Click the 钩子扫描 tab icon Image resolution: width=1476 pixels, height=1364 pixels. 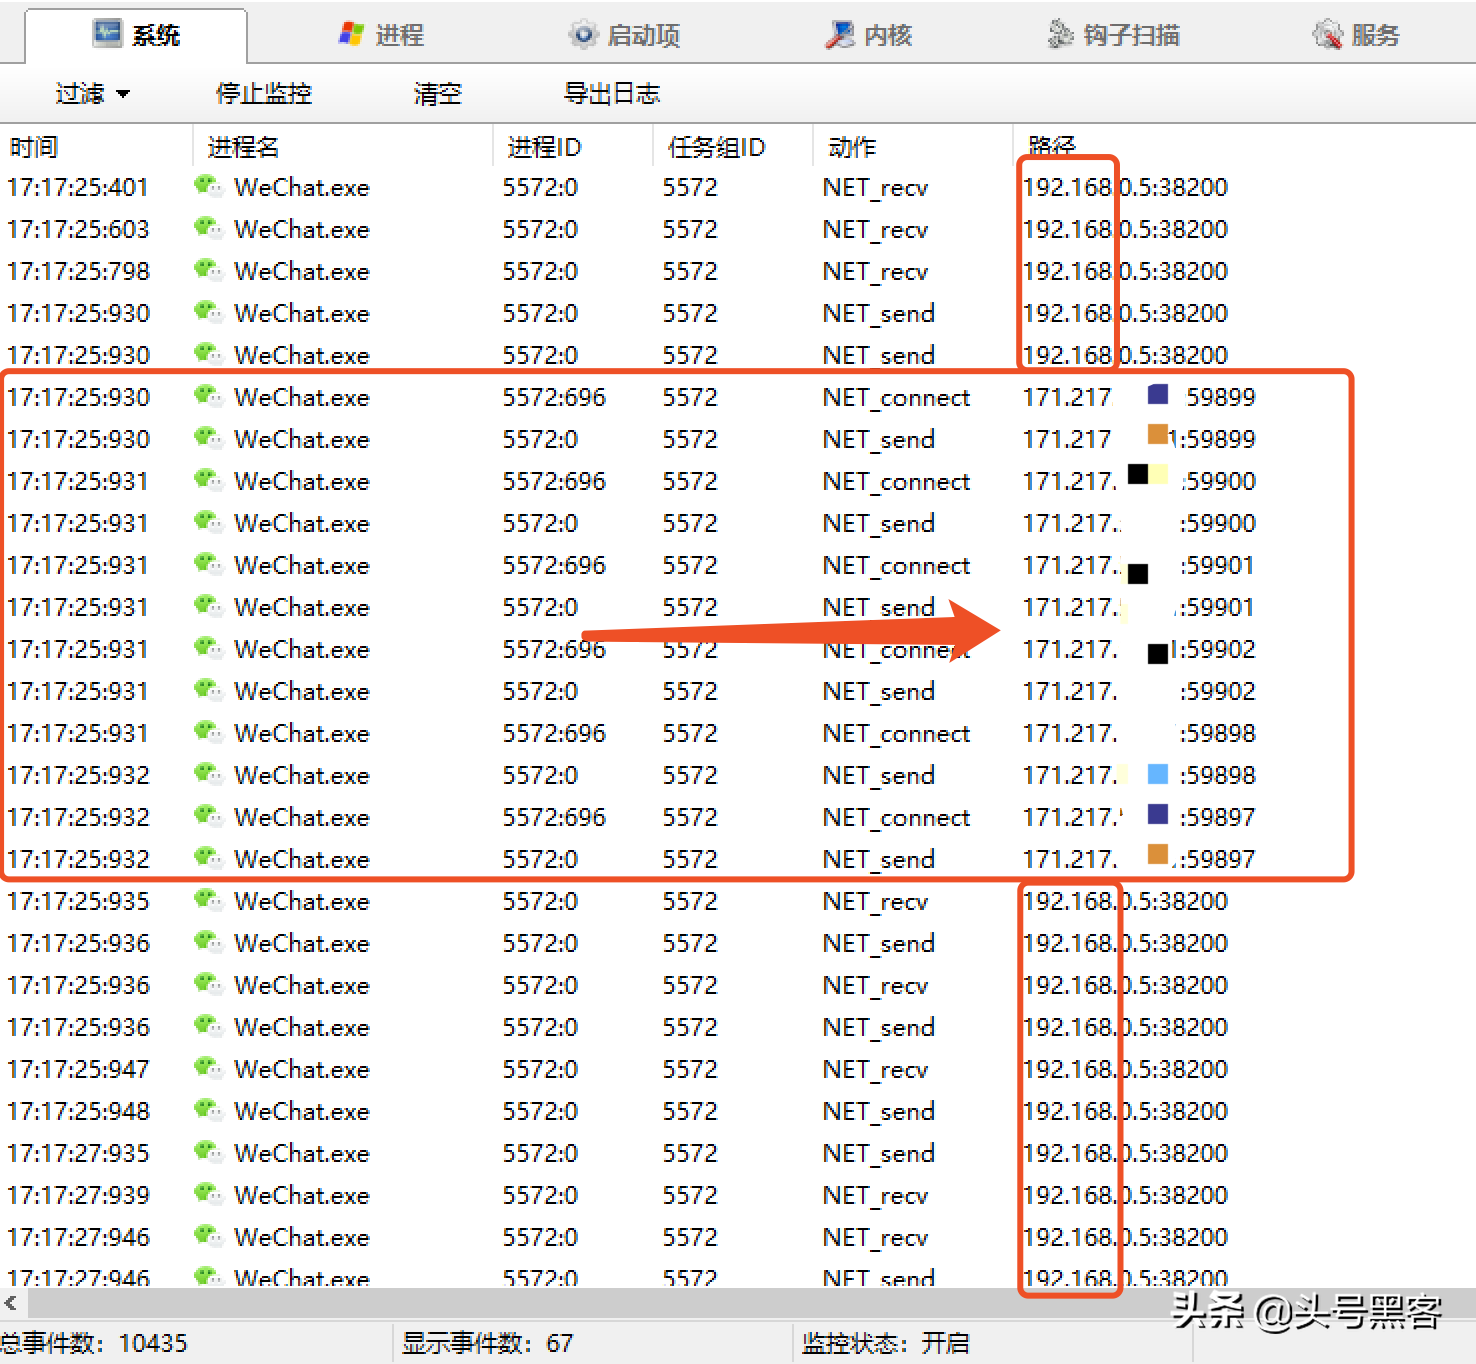click(x=1059, y=35)
